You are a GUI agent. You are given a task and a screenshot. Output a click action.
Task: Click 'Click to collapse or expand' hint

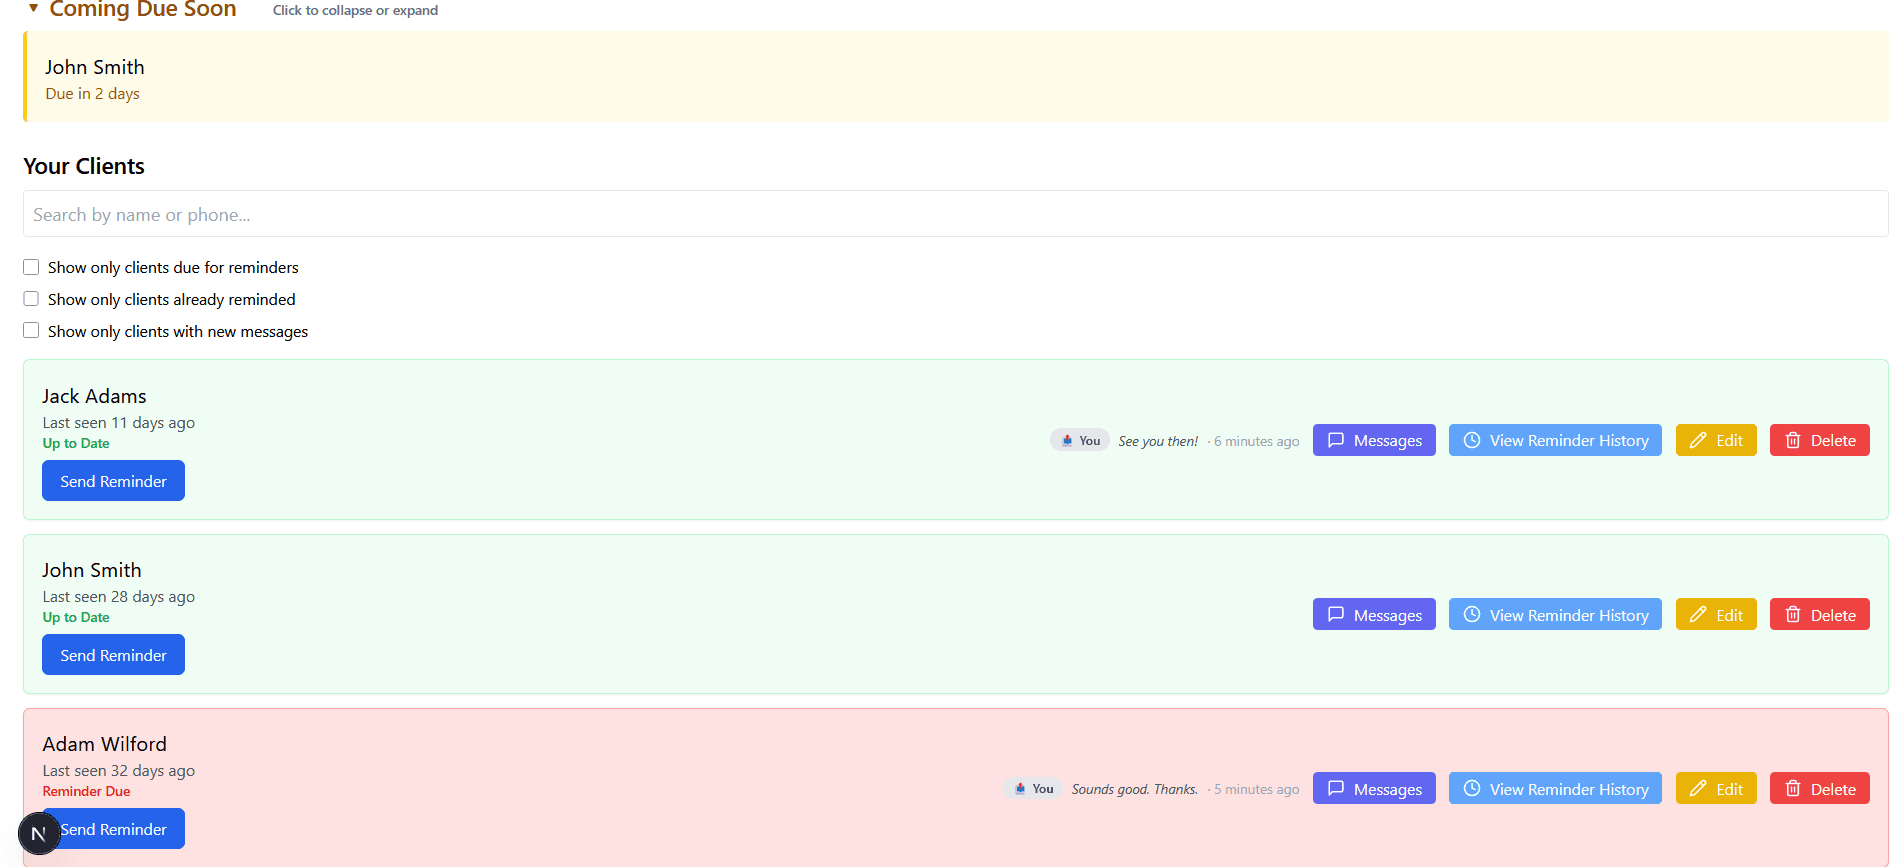(x=355, y=10)
